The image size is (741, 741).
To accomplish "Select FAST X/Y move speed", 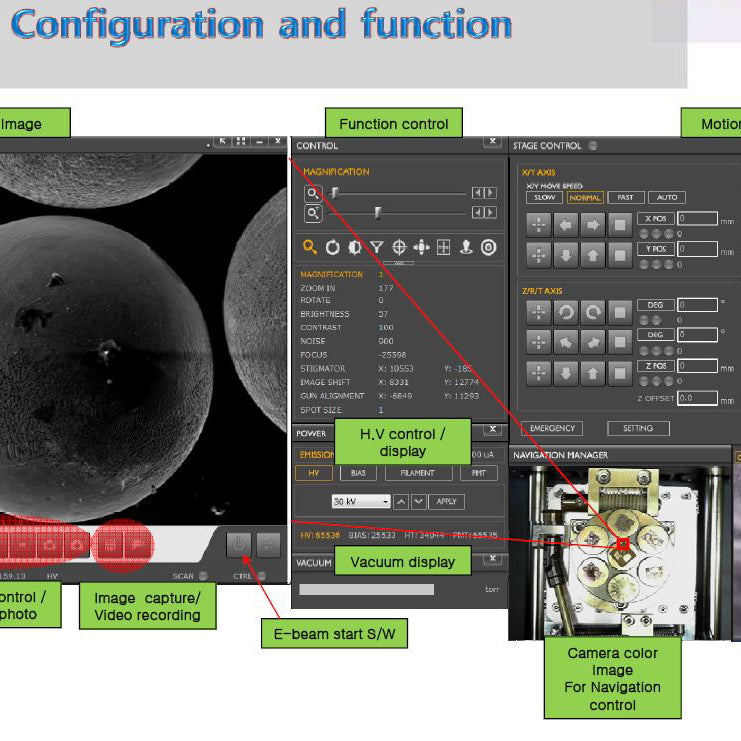I will tap(625, 198).
